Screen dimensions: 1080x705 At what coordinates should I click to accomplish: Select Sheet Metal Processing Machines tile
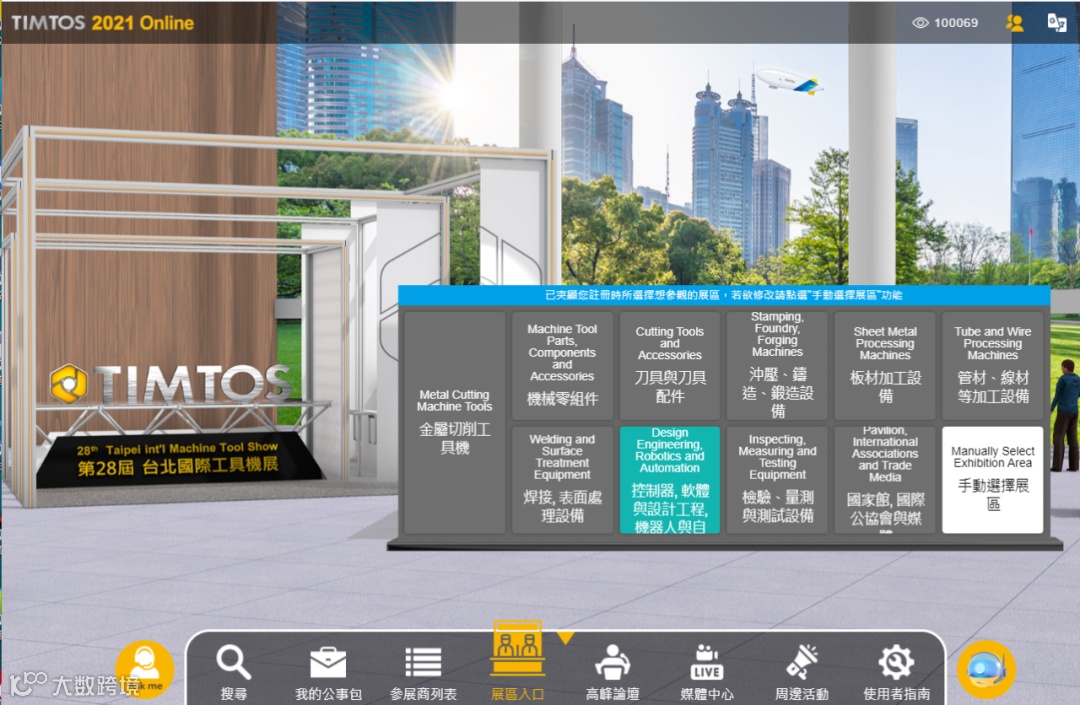[885, 366]
